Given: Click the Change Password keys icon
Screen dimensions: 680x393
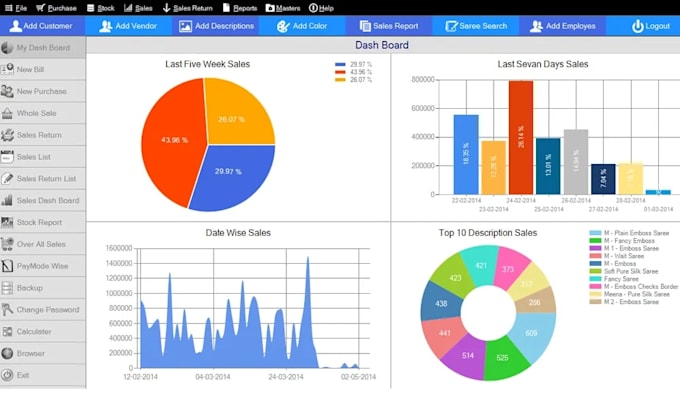Looking at the screenshot, I should pos(7,309).
